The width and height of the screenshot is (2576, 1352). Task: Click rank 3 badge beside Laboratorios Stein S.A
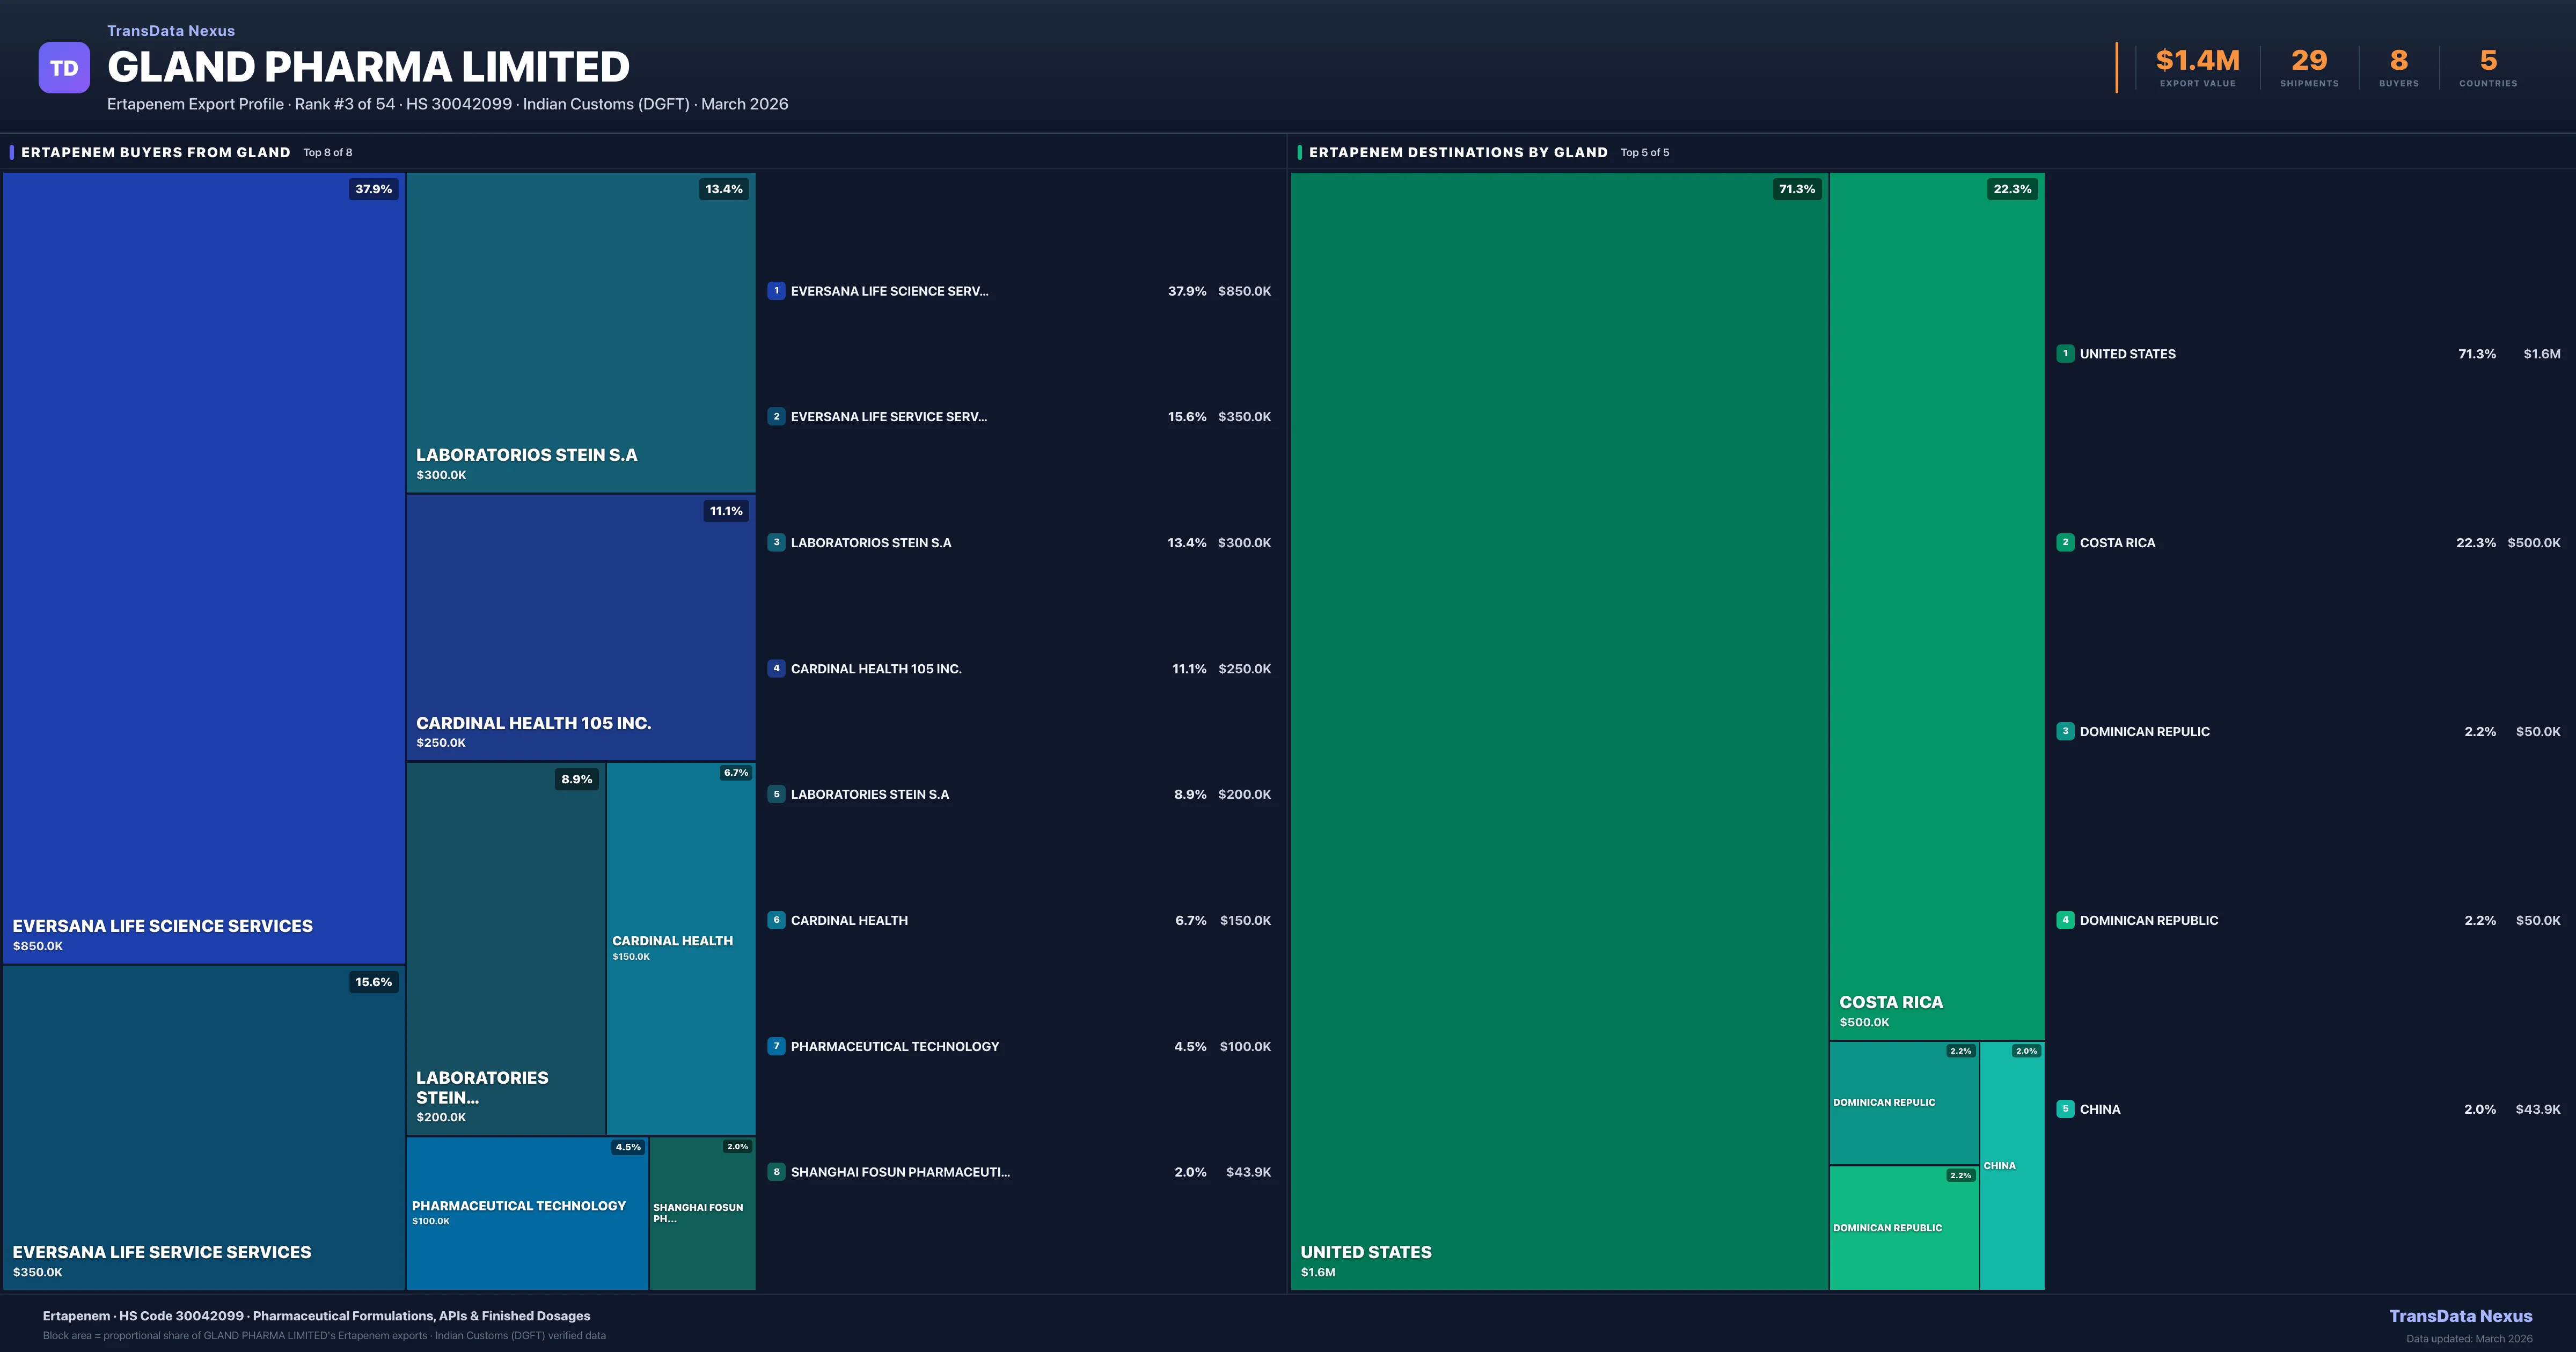pos(776,542)
